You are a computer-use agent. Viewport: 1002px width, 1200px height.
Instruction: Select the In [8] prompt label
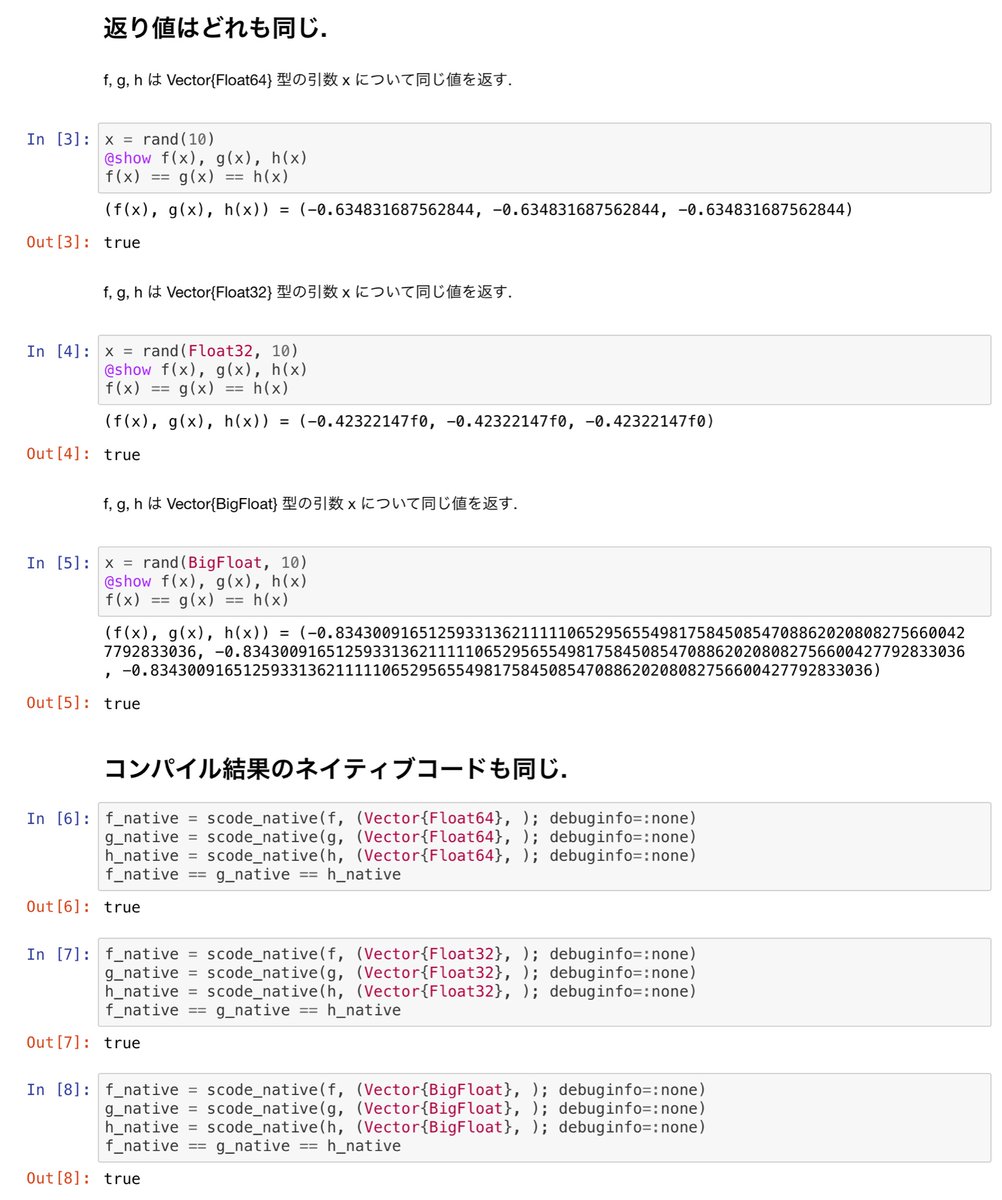pos(58,1089)
